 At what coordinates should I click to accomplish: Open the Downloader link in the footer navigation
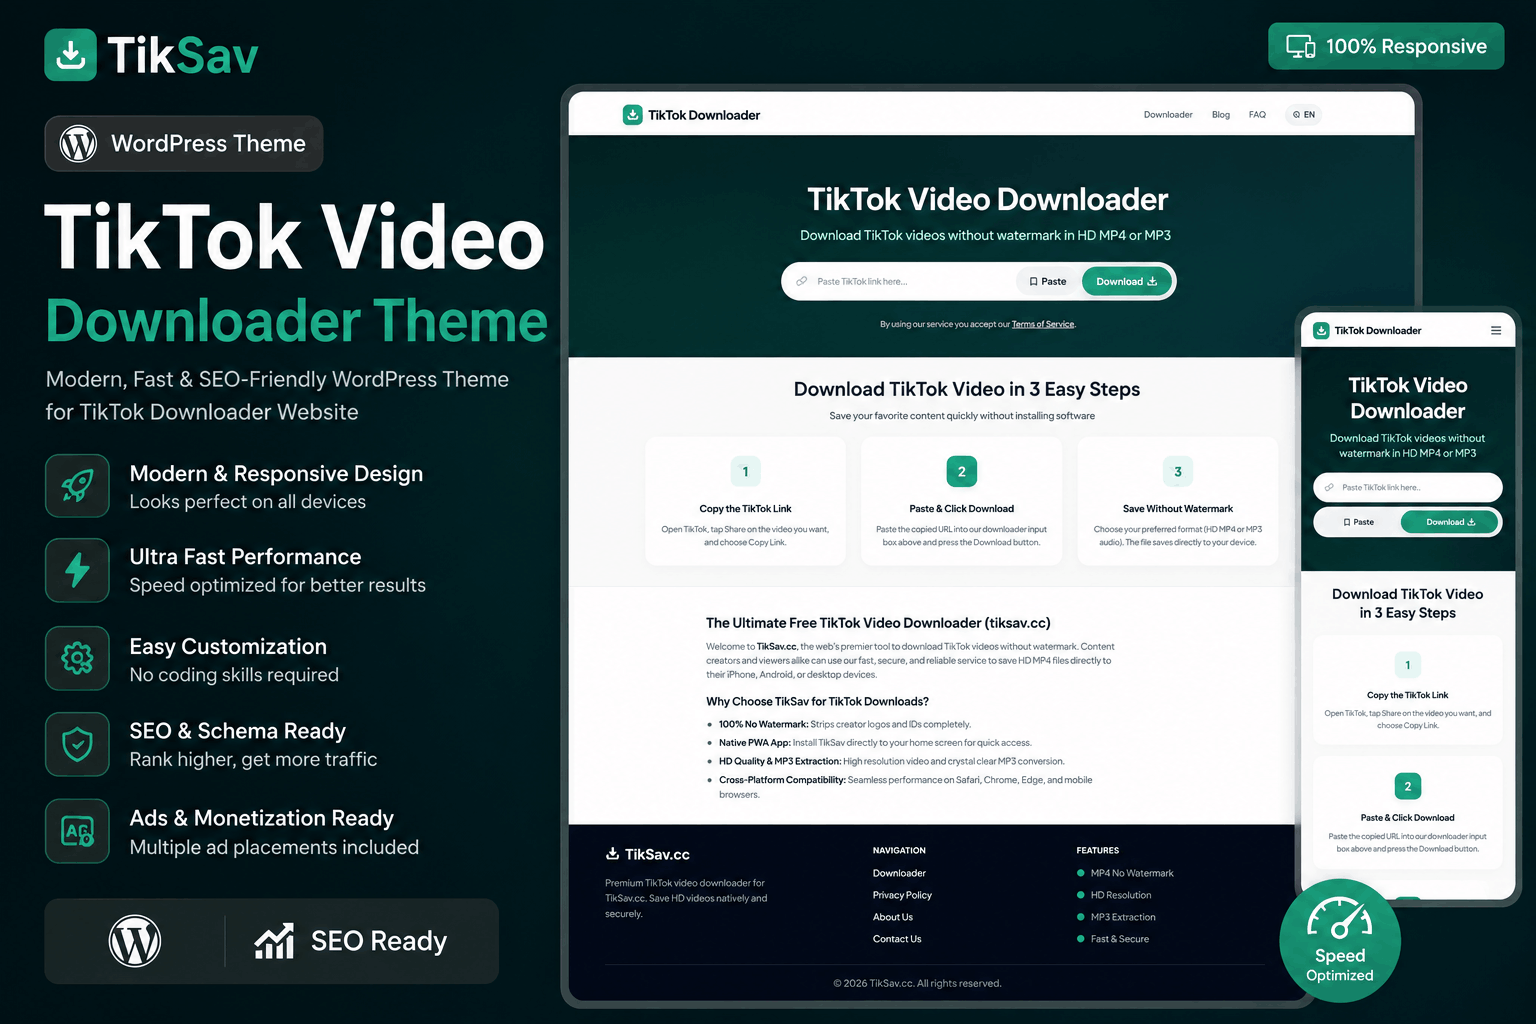(x=899, y=873)
